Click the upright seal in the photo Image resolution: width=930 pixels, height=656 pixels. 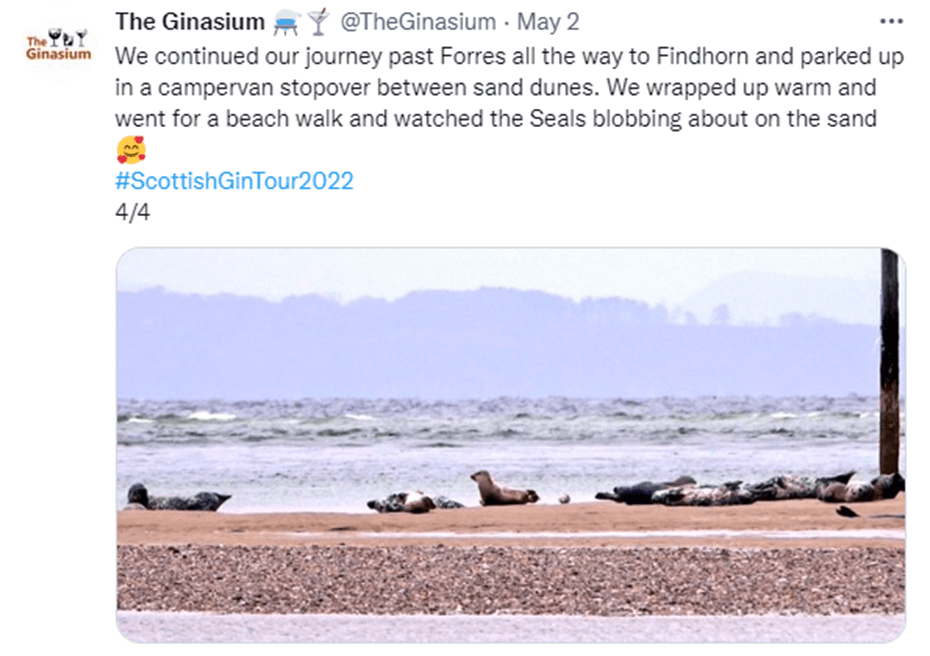click(x=502, y=489)
